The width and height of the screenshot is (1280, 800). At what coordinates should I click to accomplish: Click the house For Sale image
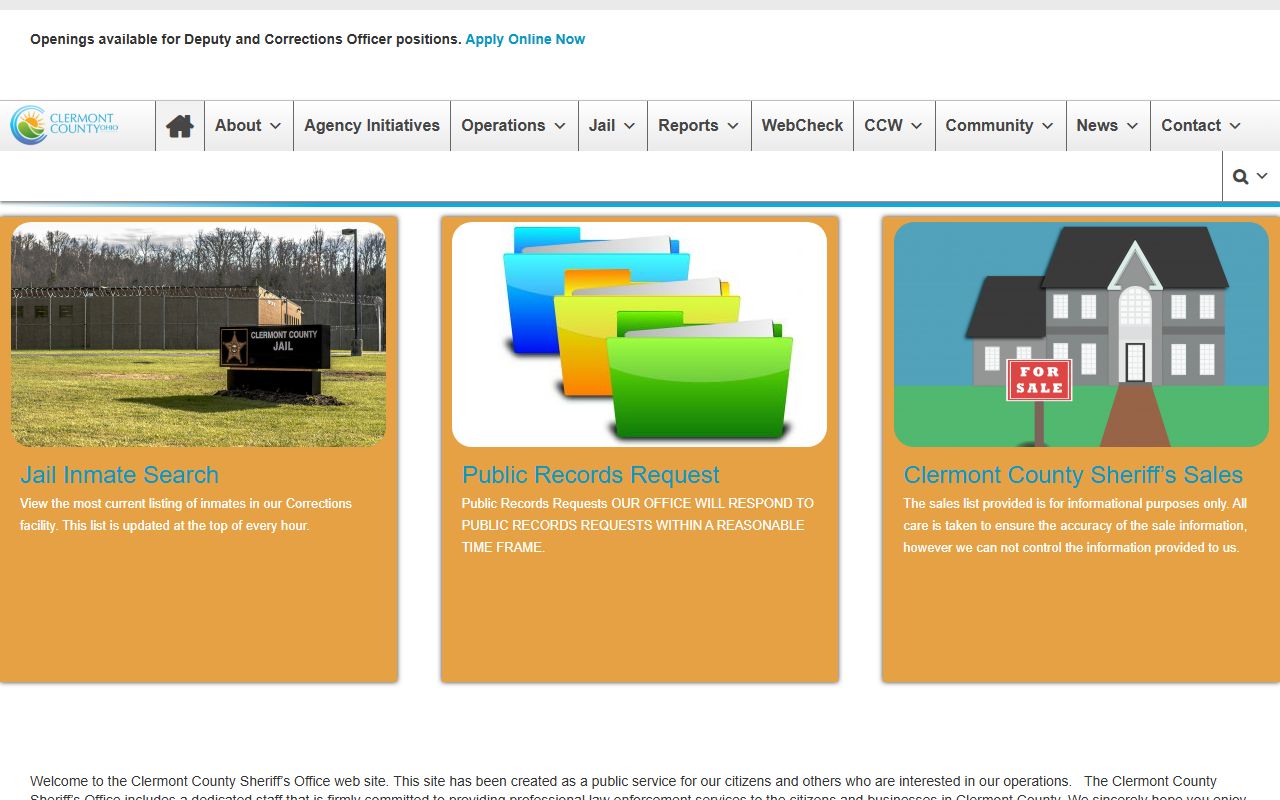click(1080, 334)
